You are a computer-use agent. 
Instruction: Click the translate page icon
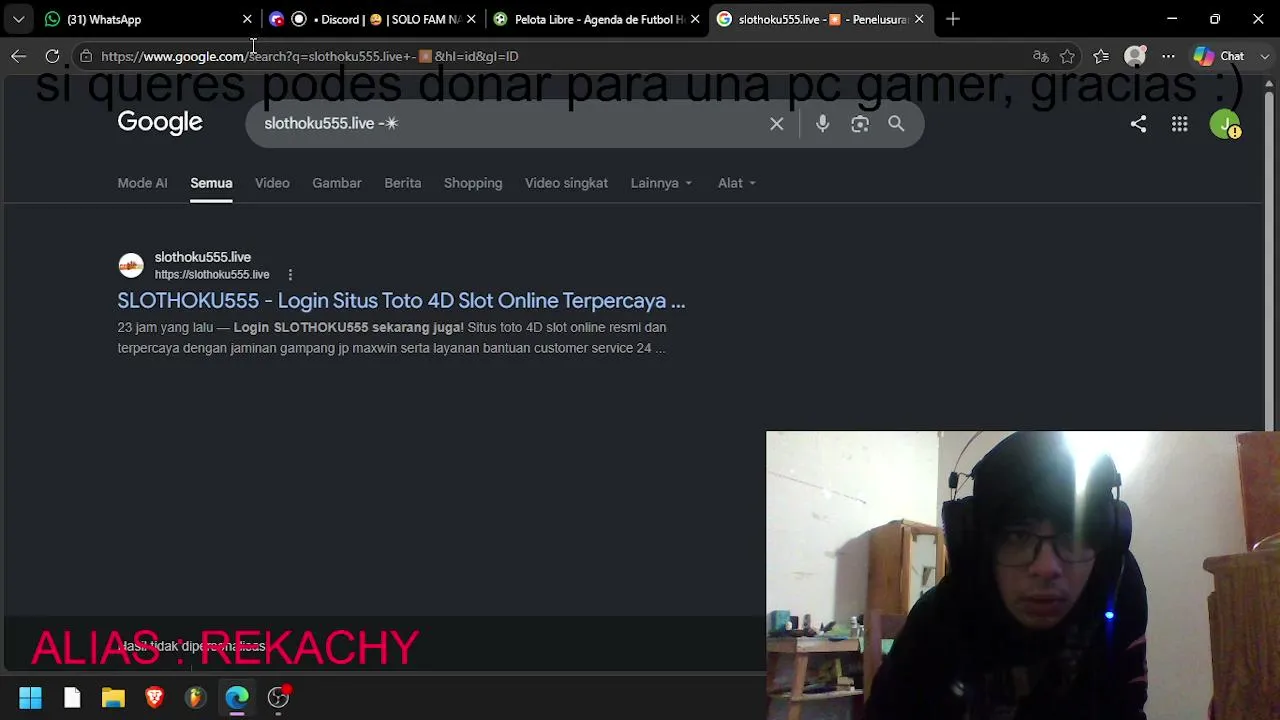click(x=1040, y=56)
